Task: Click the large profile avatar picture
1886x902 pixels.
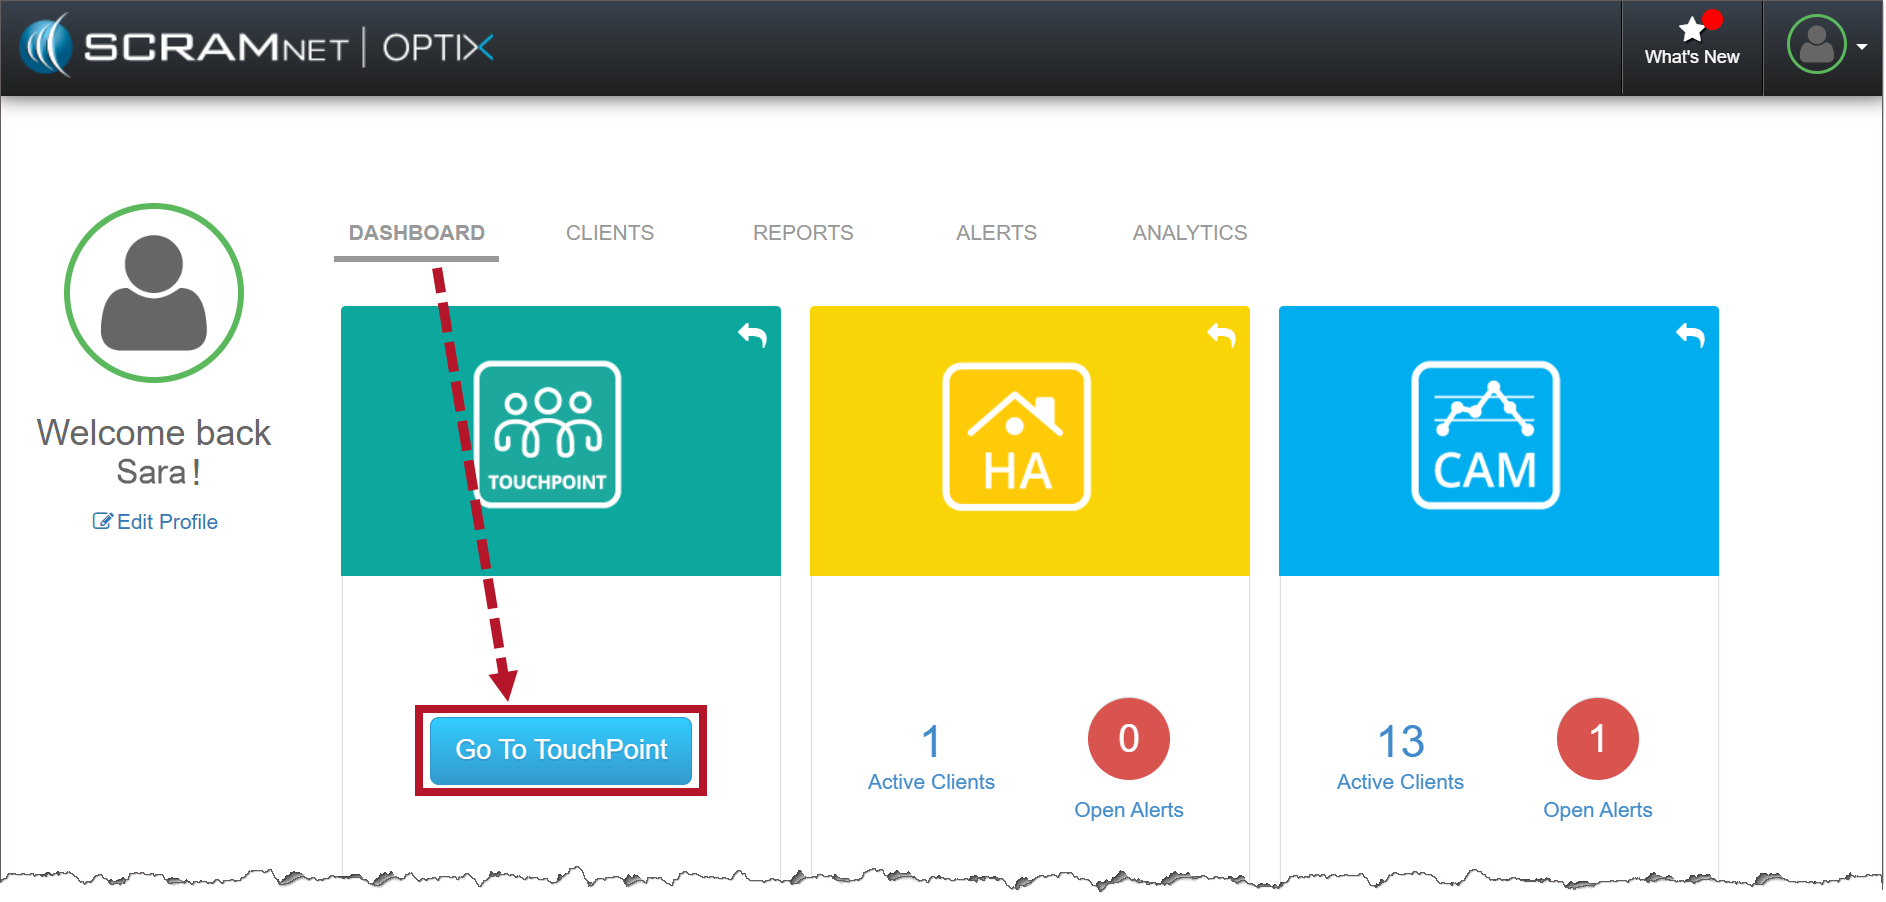Action: 154,293
